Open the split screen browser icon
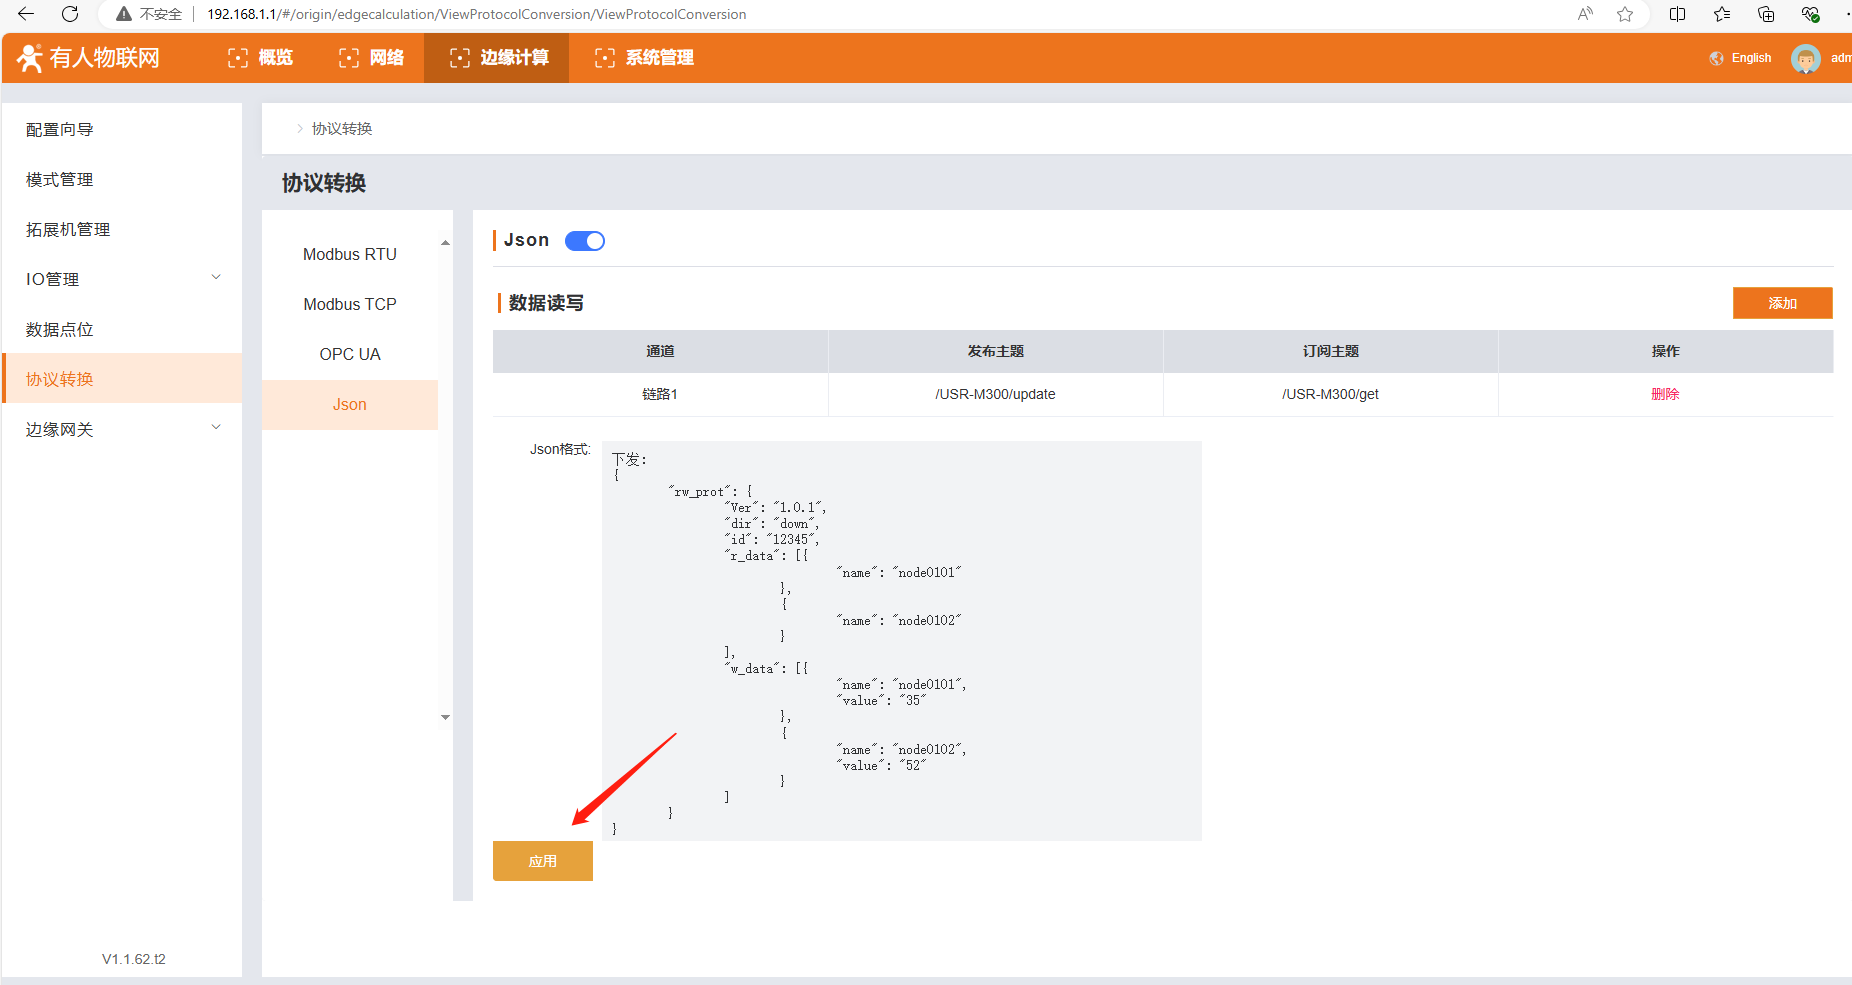 (x=1678, y=14)
